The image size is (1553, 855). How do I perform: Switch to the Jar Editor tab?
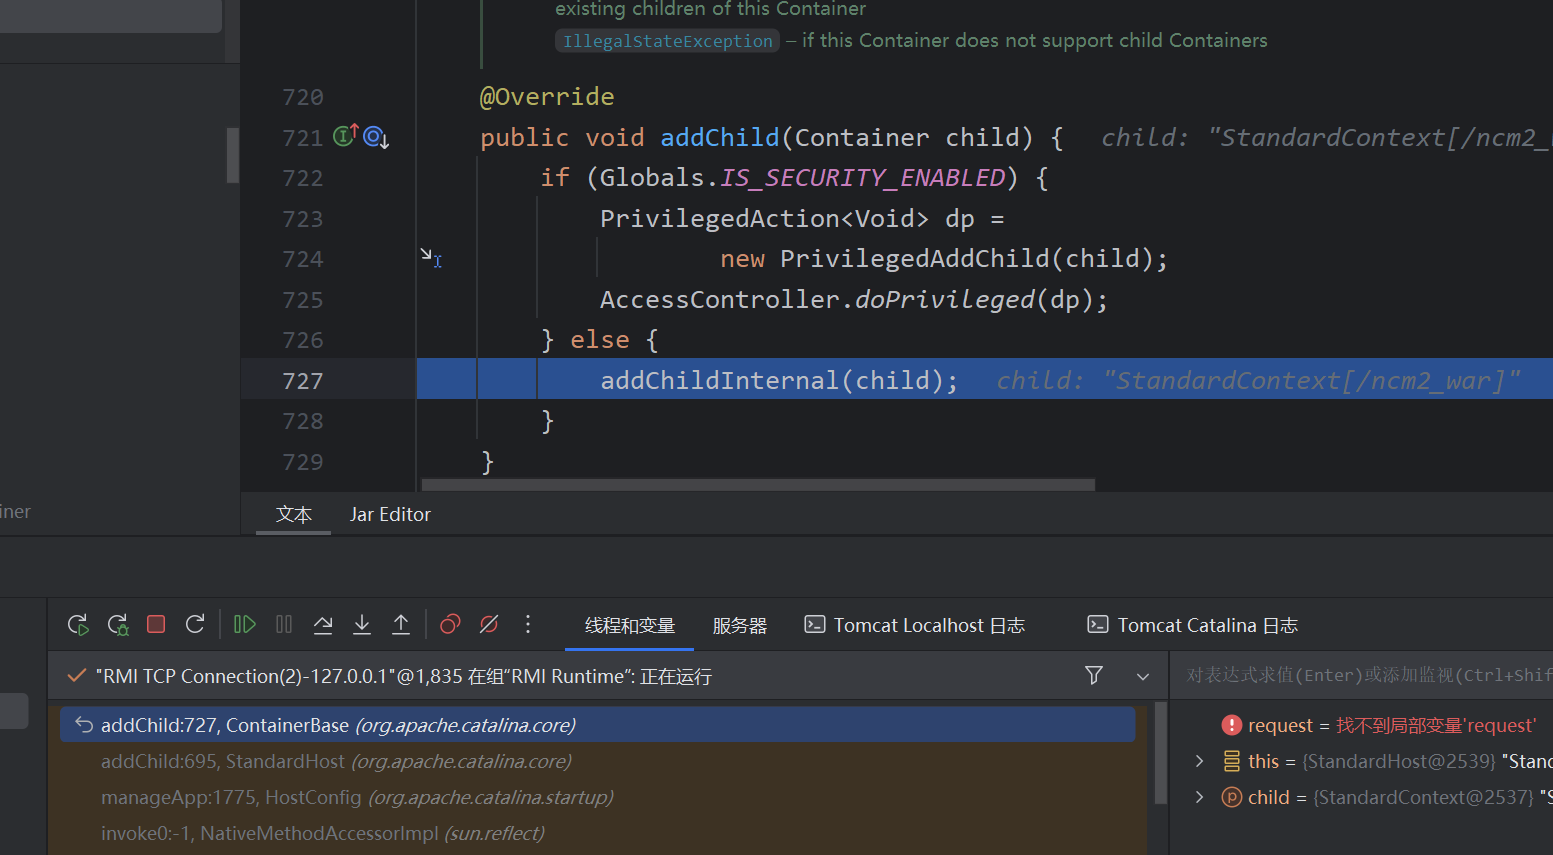coord(390,514)
